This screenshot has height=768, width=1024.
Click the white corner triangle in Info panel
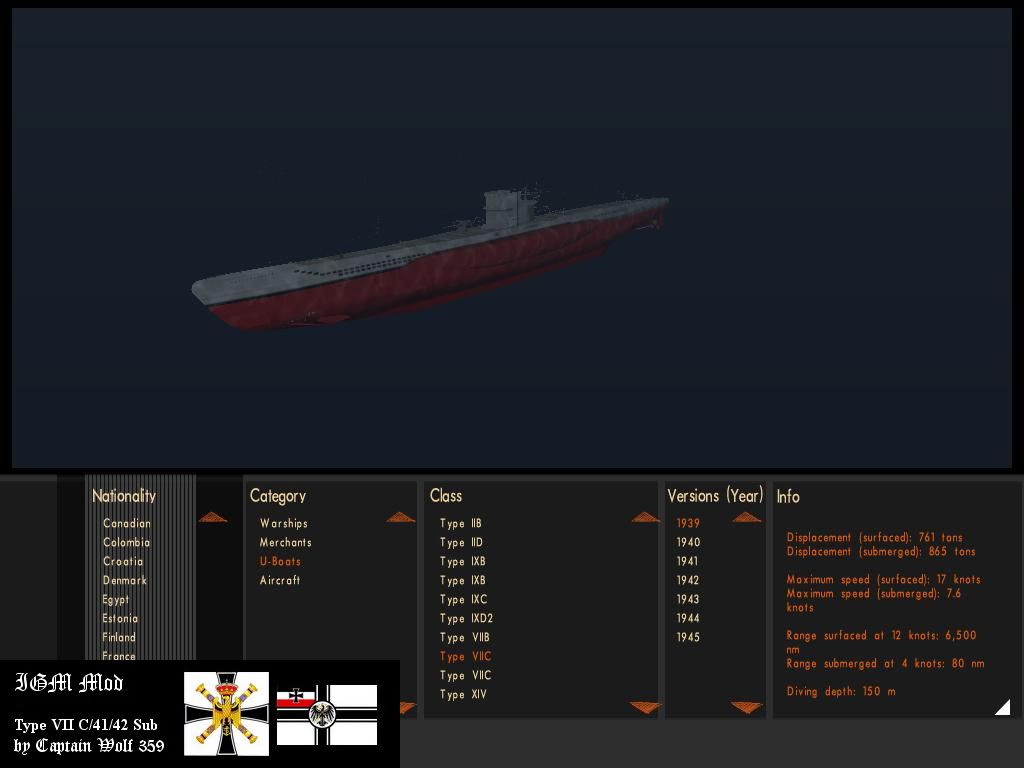[1004, 708]
